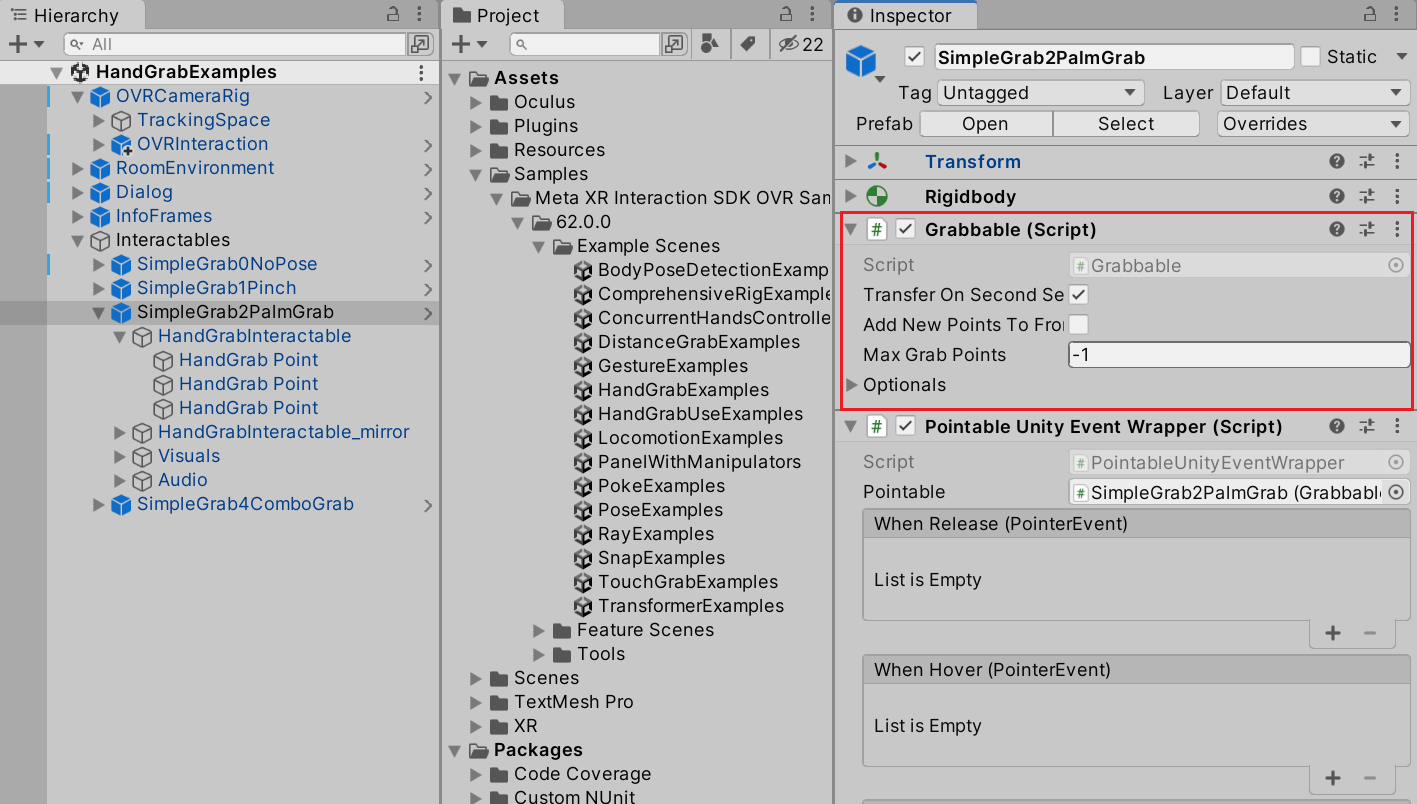This screenshot has width=1417, height=804.
Task: Open Grabbable script preset settings icon
Action: pyautogui.click(x=1367, y=230)
